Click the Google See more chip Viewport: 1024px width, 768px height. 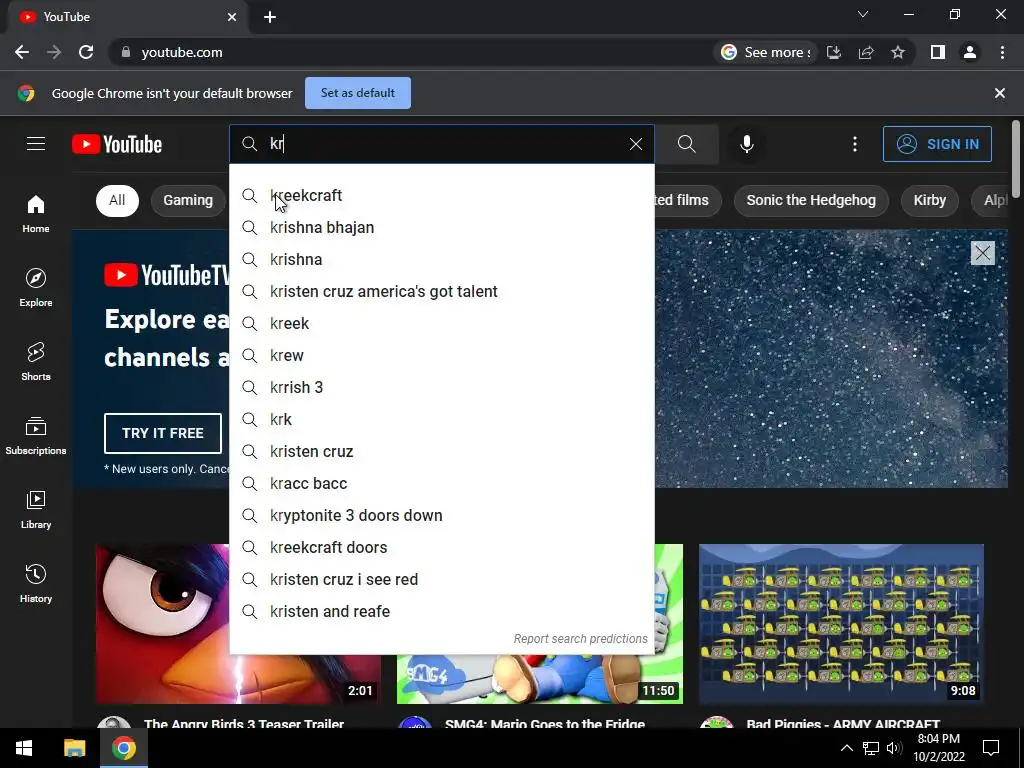click(765, 52)
